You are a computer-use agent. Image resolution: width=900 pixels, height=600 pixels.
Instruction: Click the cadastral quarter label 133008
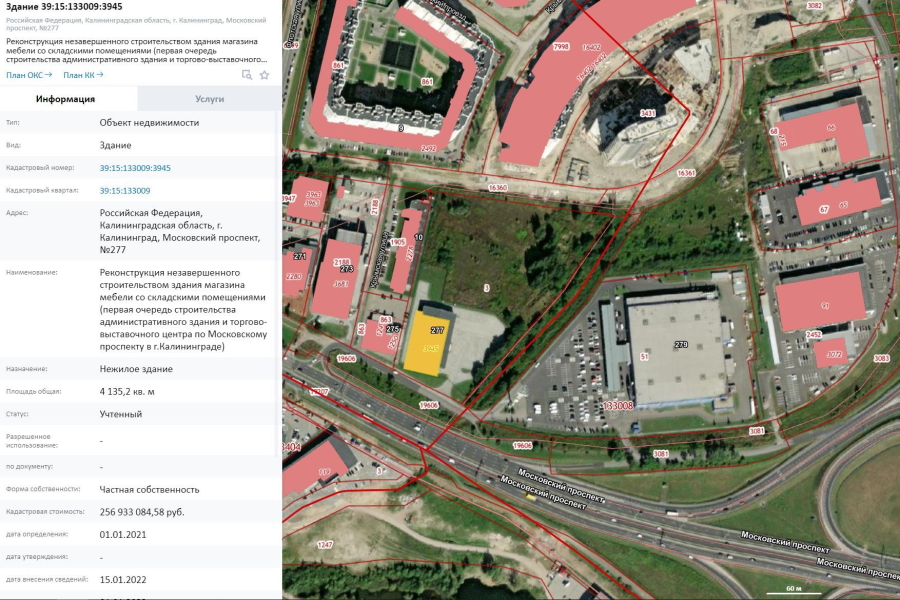click(x=619, y=406)
